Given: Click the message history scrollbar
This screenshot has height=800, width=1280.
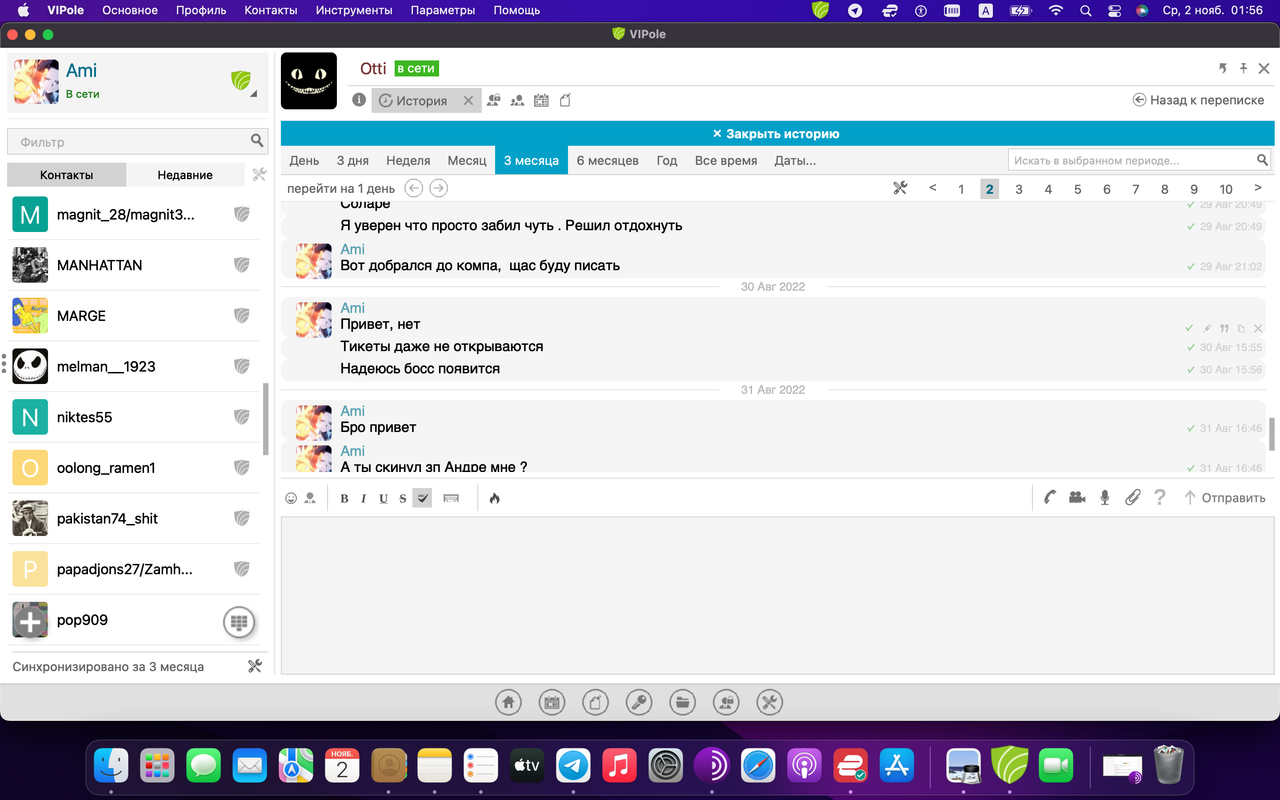Looking at the screenshot, I should tap(1272, 434).
